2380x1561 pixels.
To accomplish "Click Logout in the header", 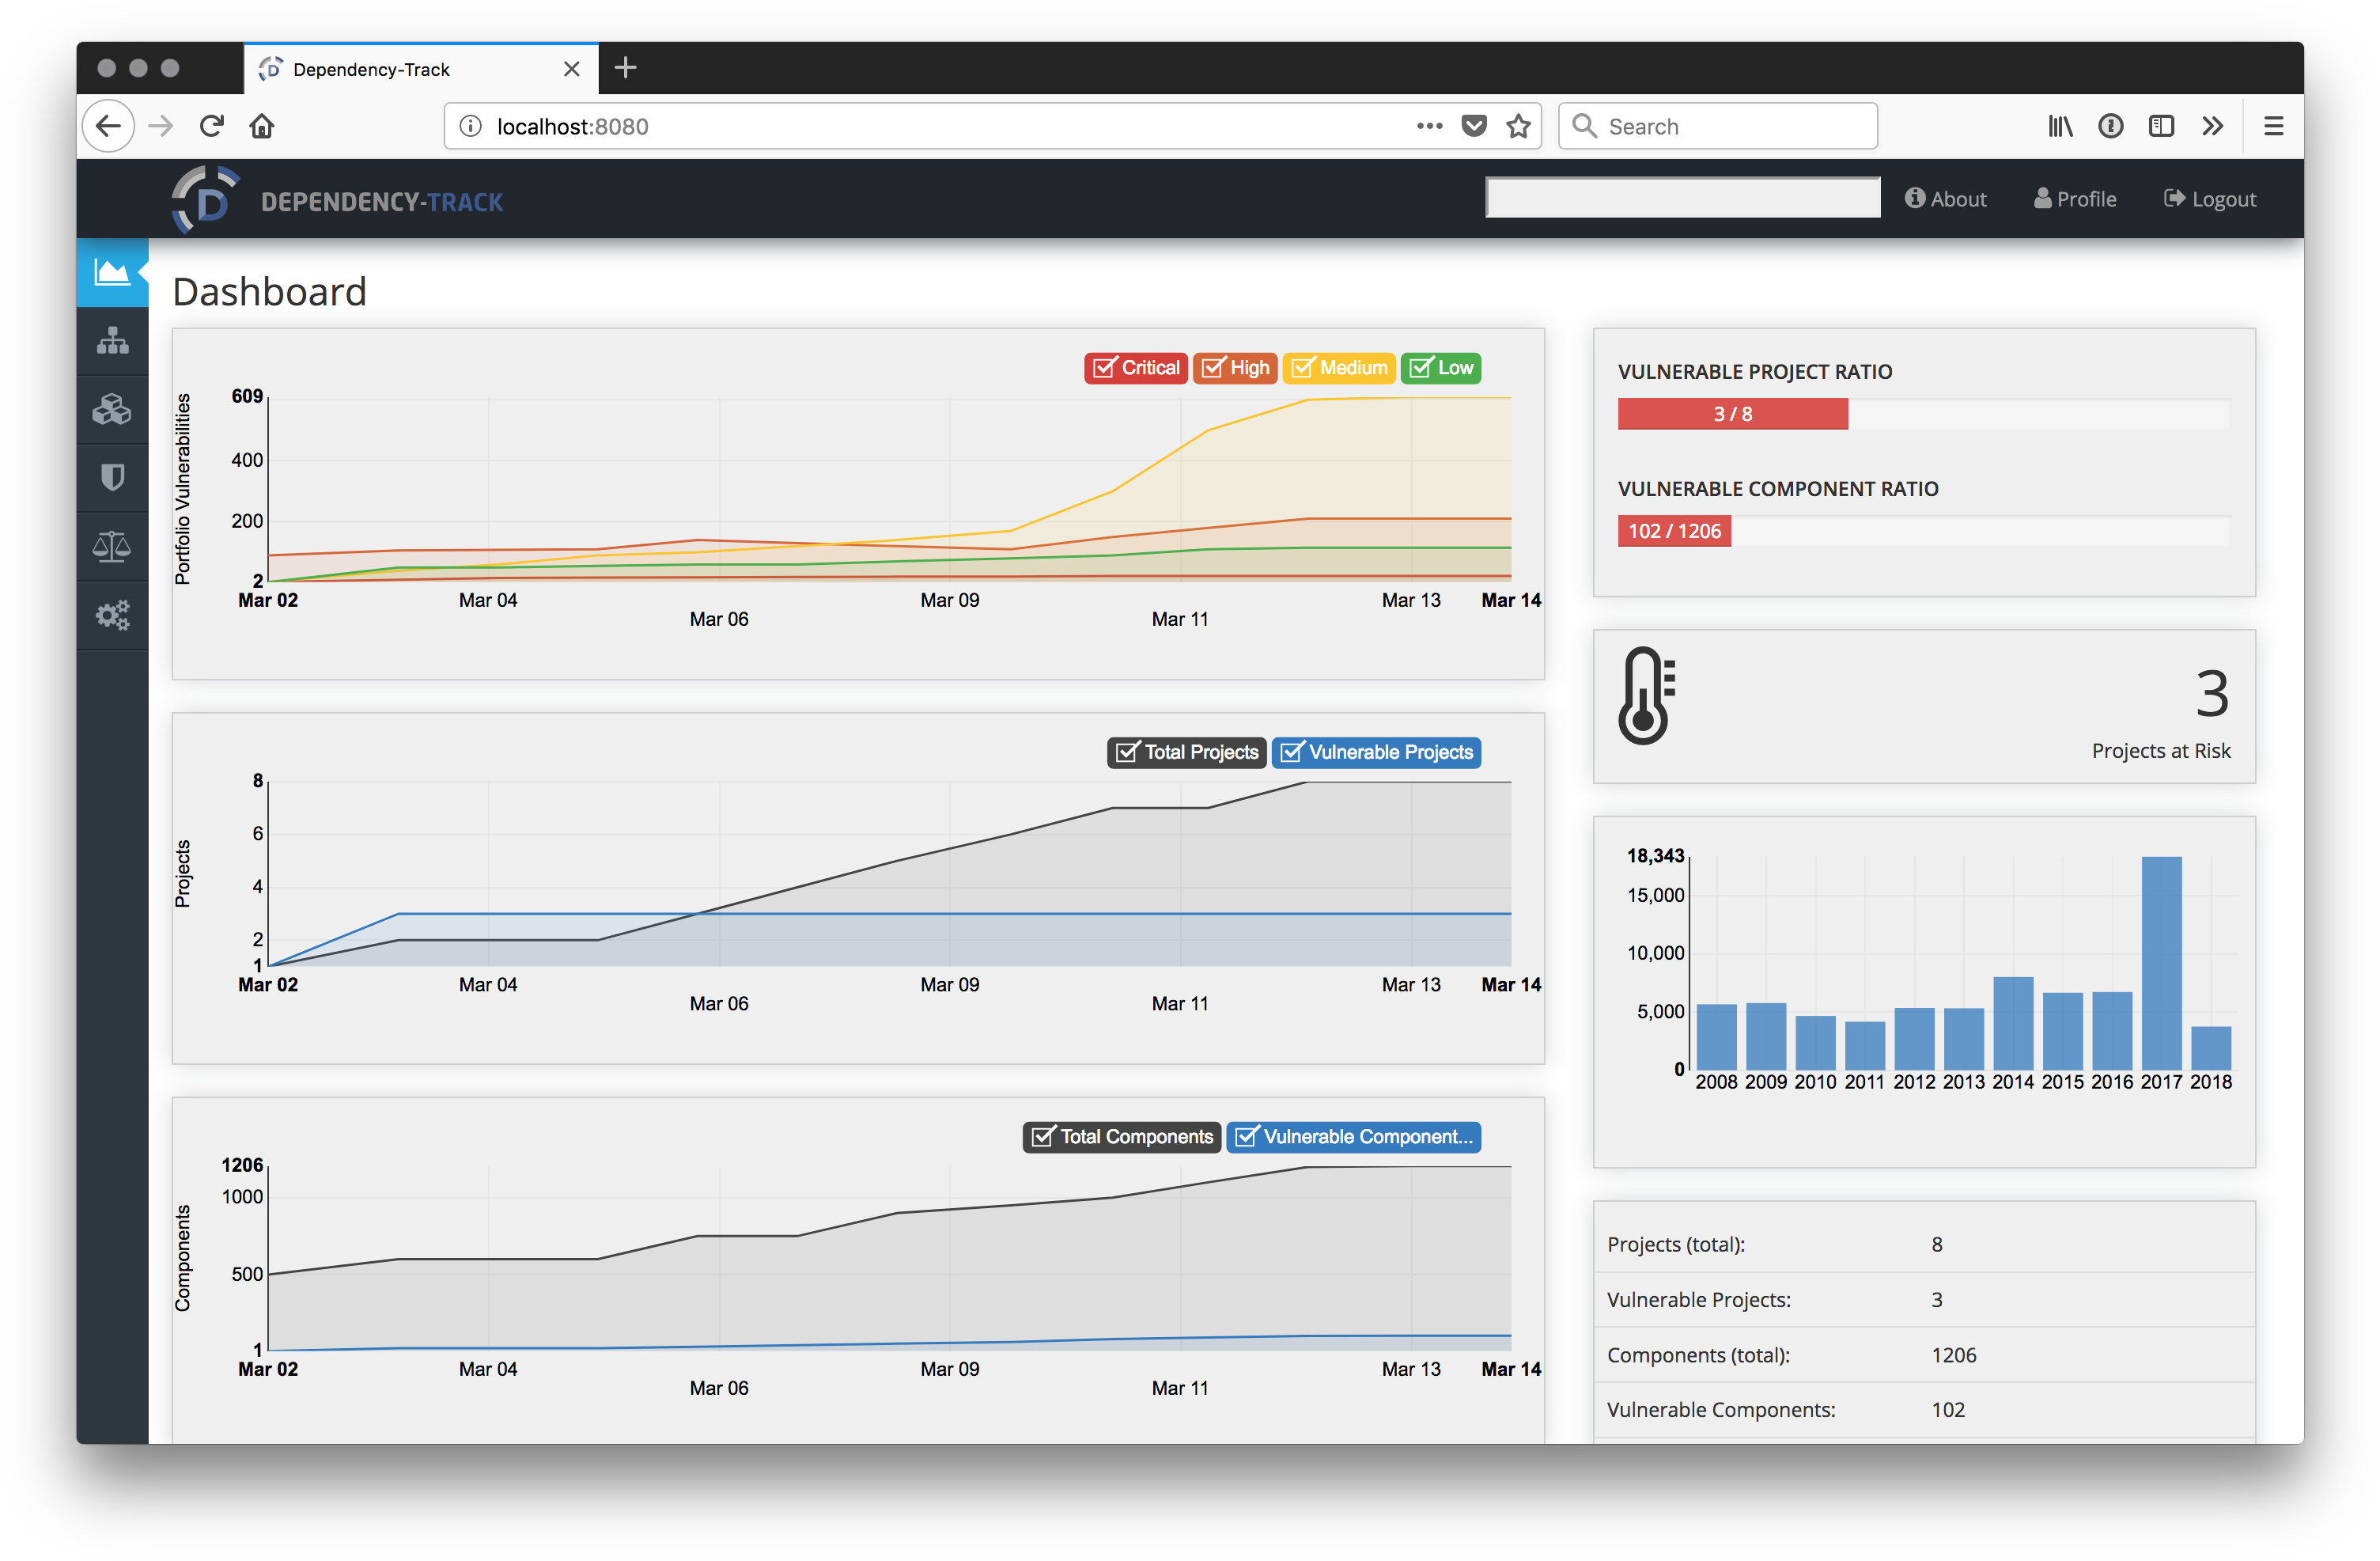I will point(2210,199).
